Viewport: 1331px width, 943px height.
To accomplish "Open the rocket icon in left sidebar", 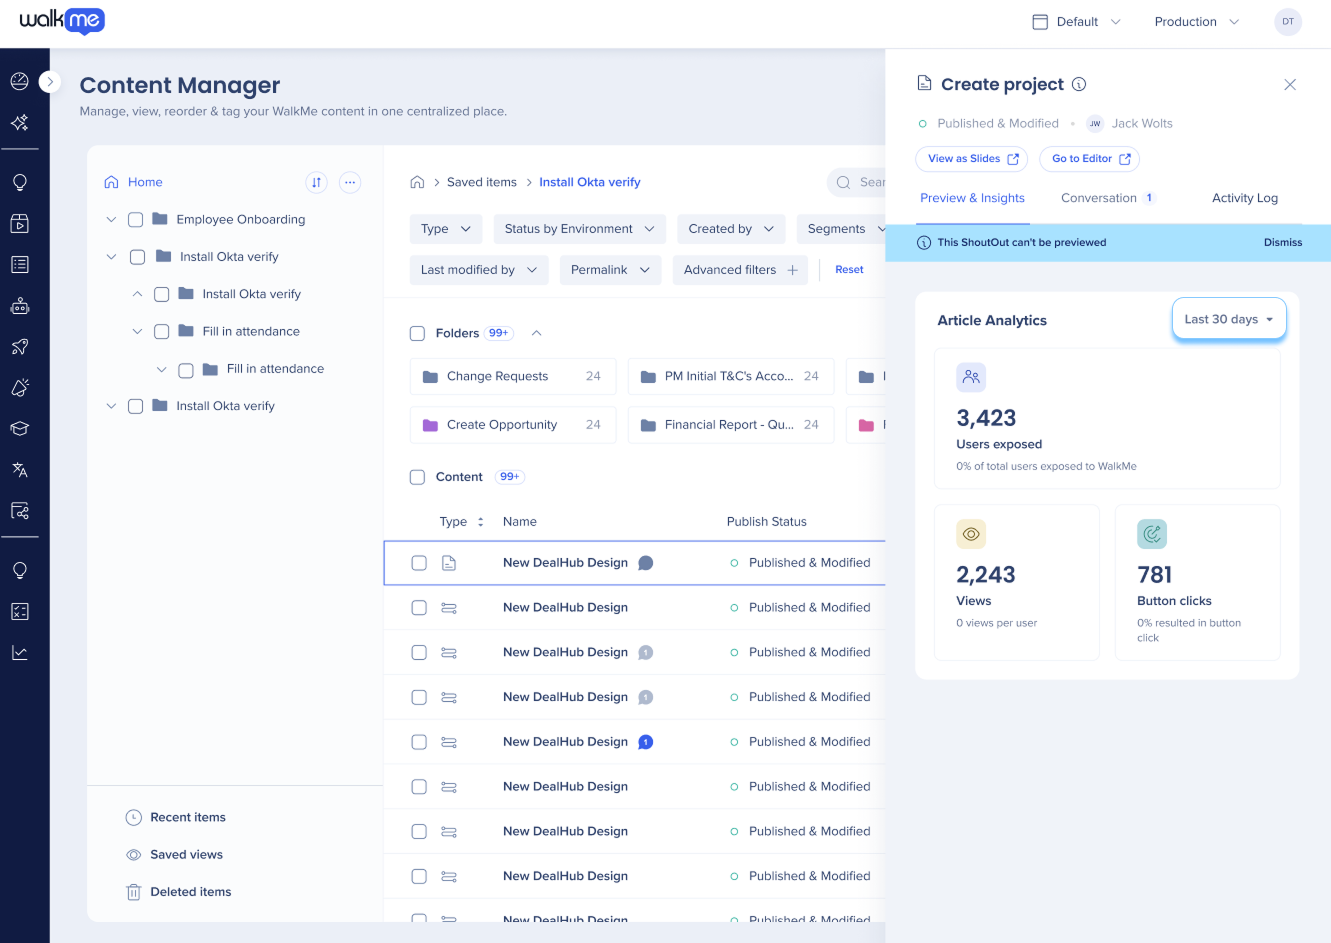I will tap(19, 347).
